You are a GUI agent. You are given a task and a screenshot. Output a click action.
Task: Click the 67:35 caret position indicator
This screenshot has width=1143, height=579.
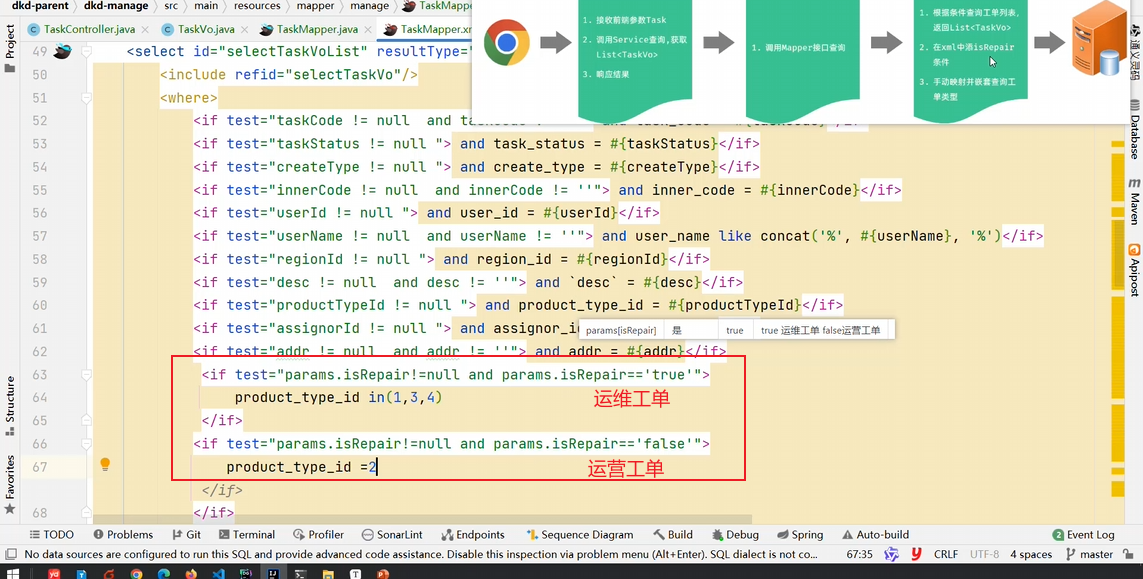pos(860,554)
